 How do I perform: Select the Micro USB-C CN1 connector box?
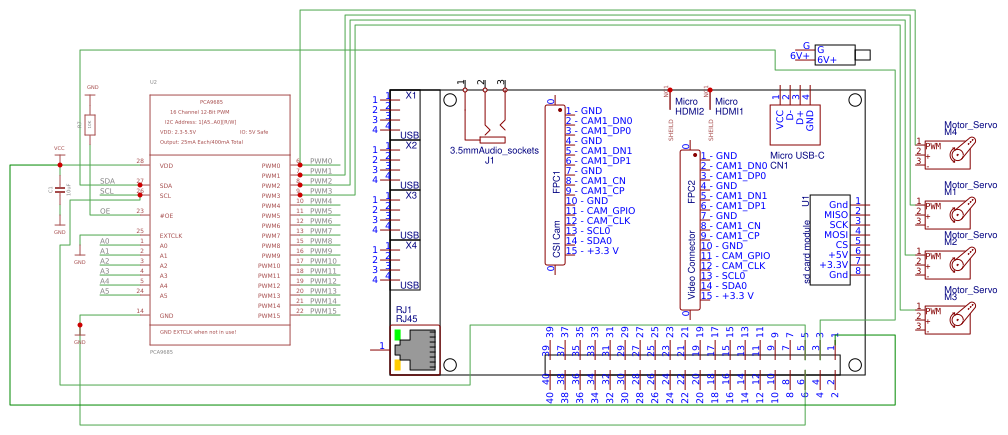pyautogui.click(x=793, y=124)
